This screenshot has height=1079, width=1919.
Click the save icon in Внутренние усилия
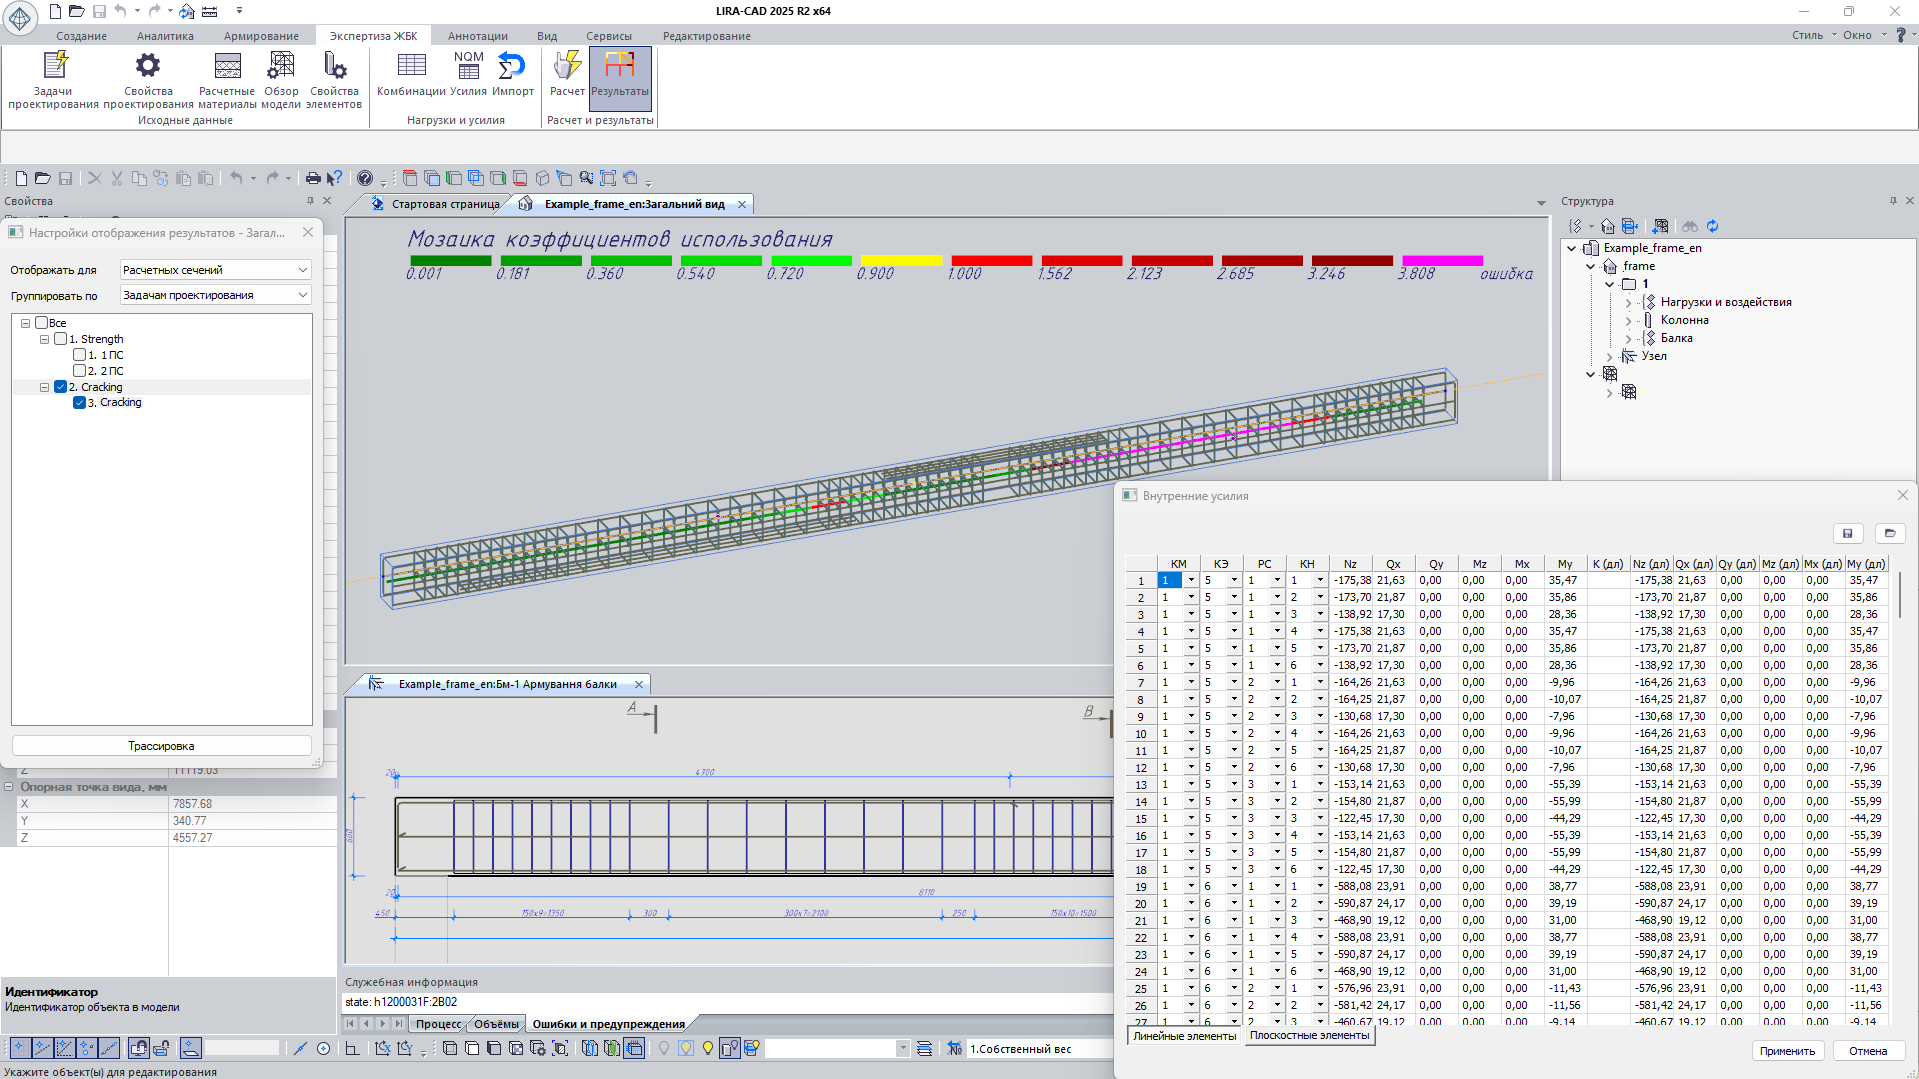(x=1847, y=533)
